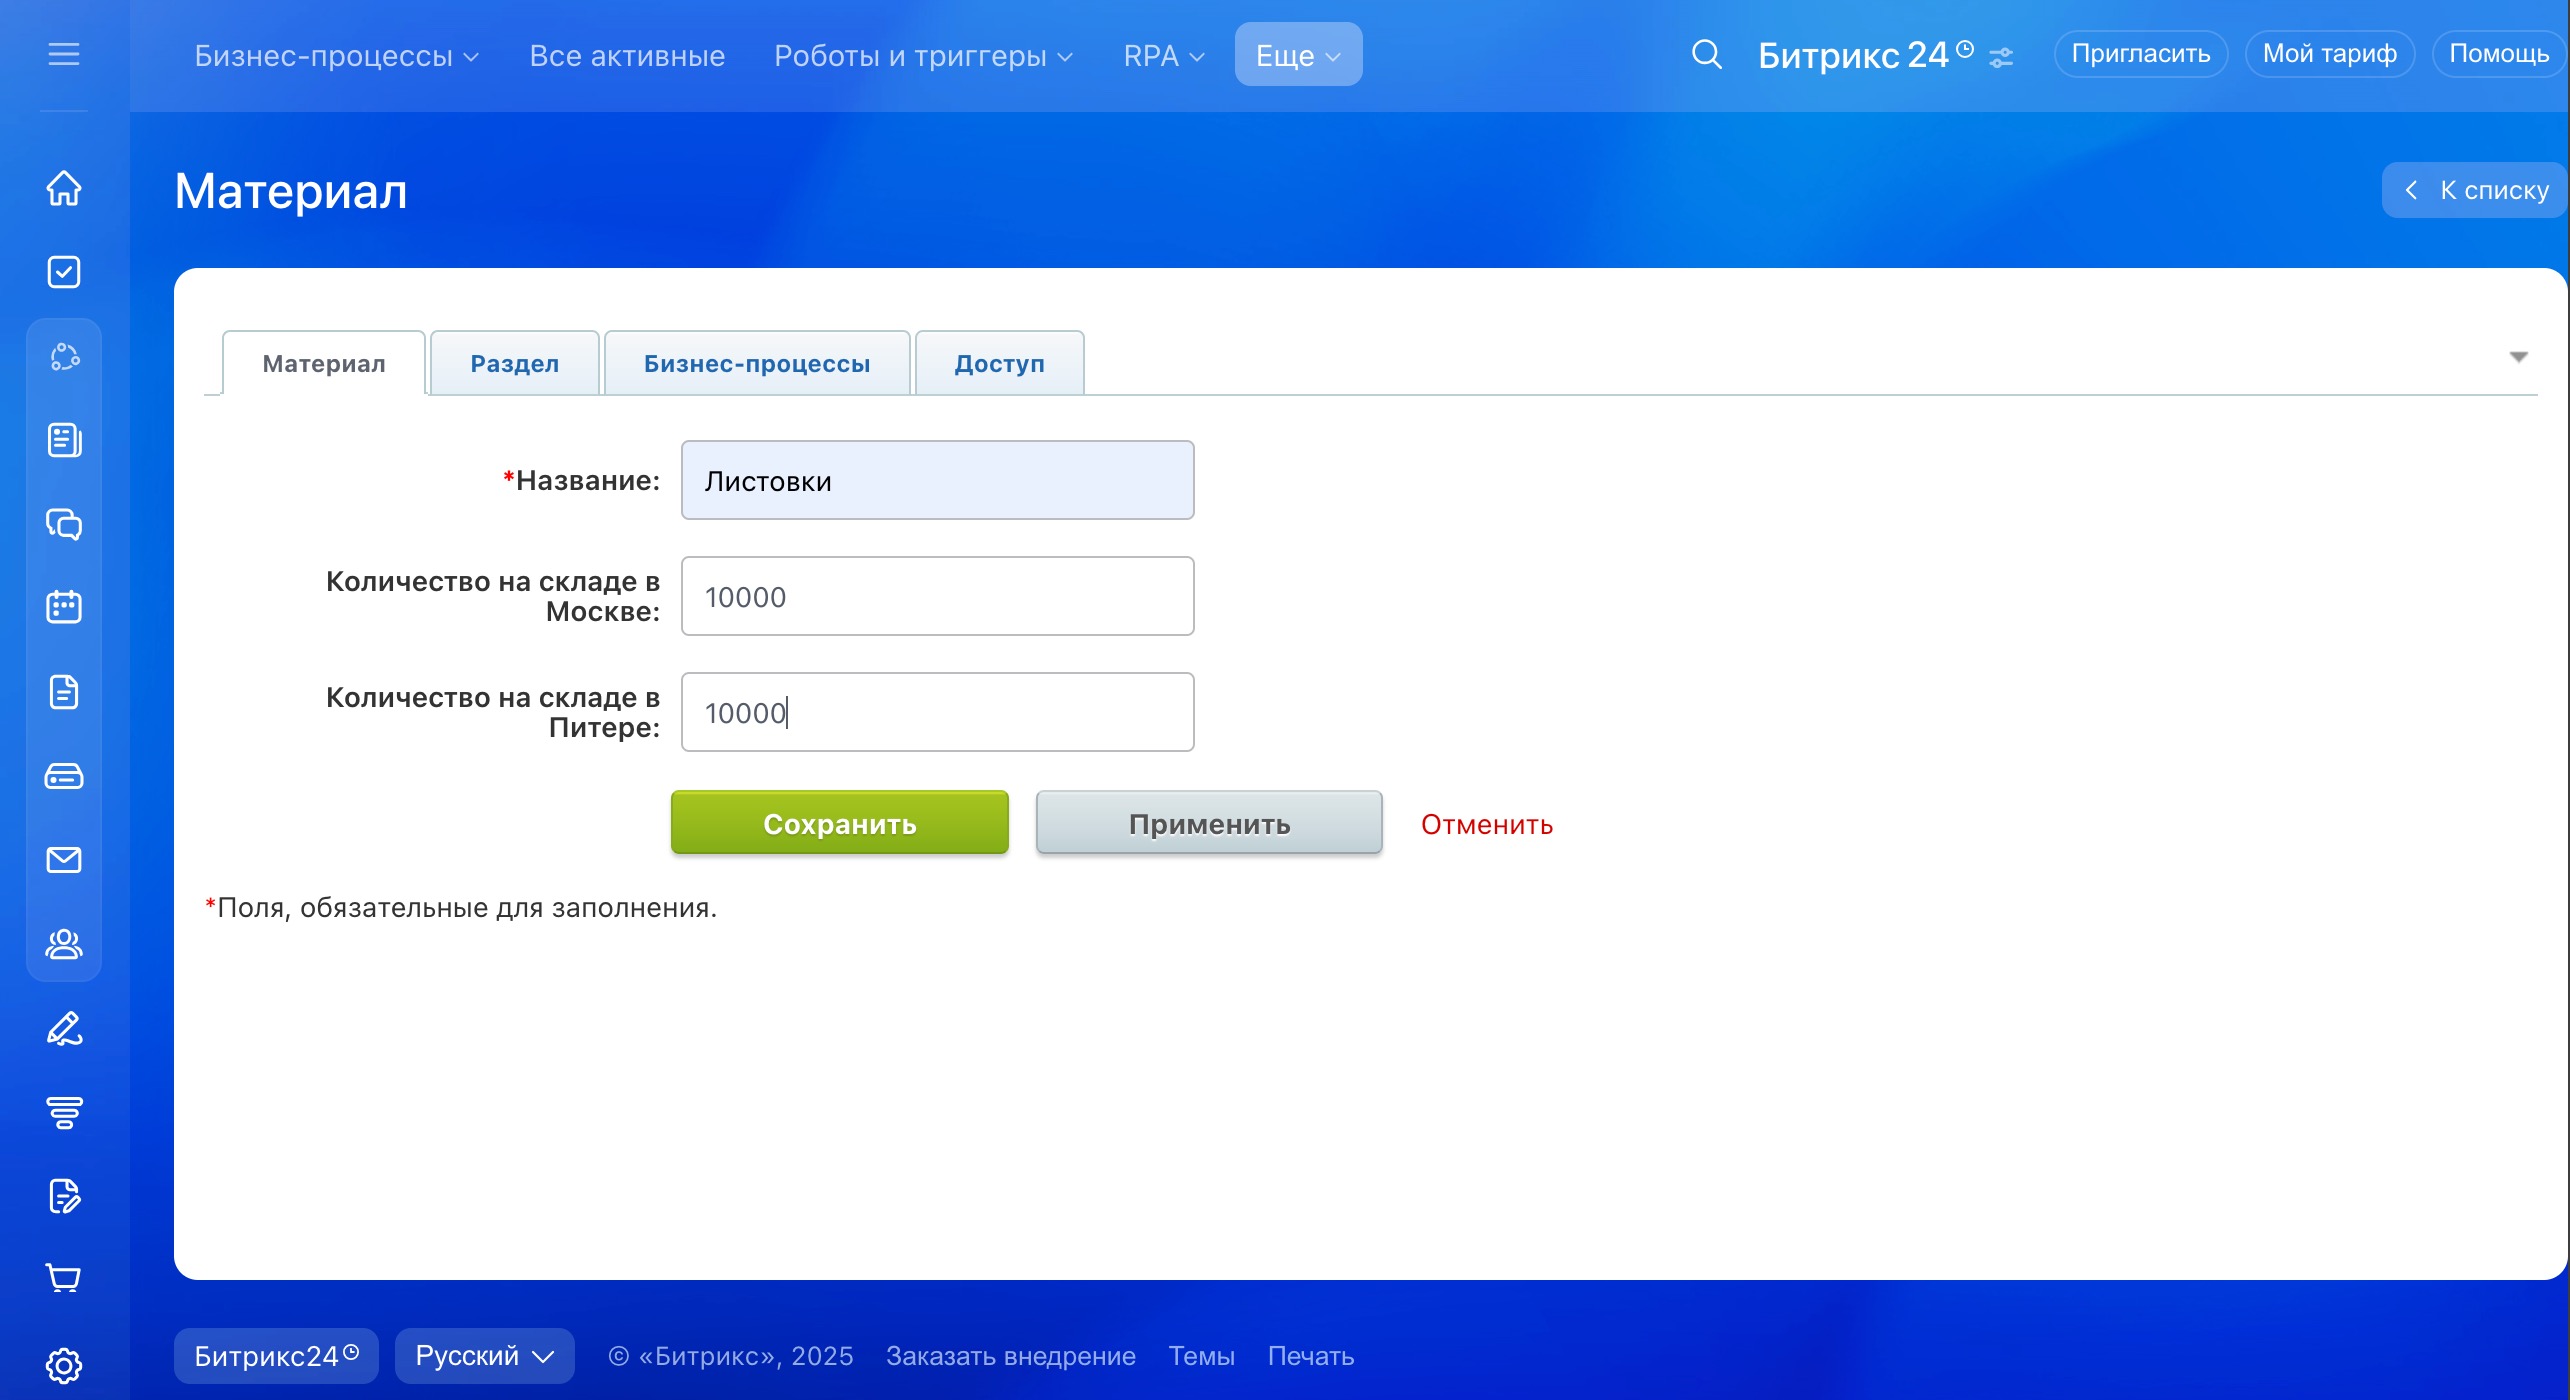2570x1400 pixels.
Task: Select the Материал tab
Action: point(324,363)
